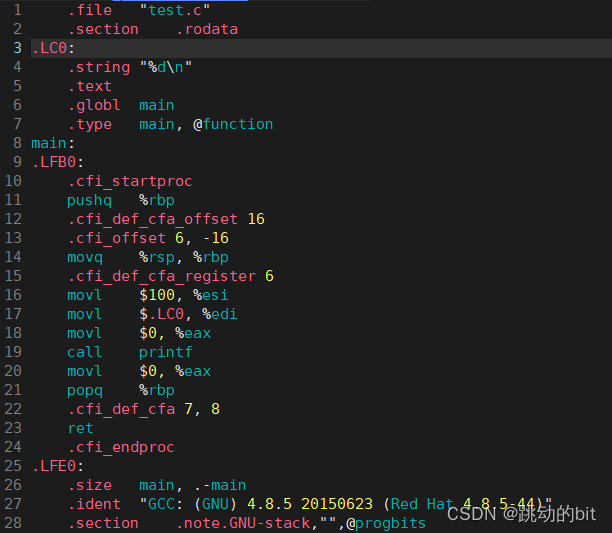
Task: Click the $100 immediate value
Action: tap(157, 295)
